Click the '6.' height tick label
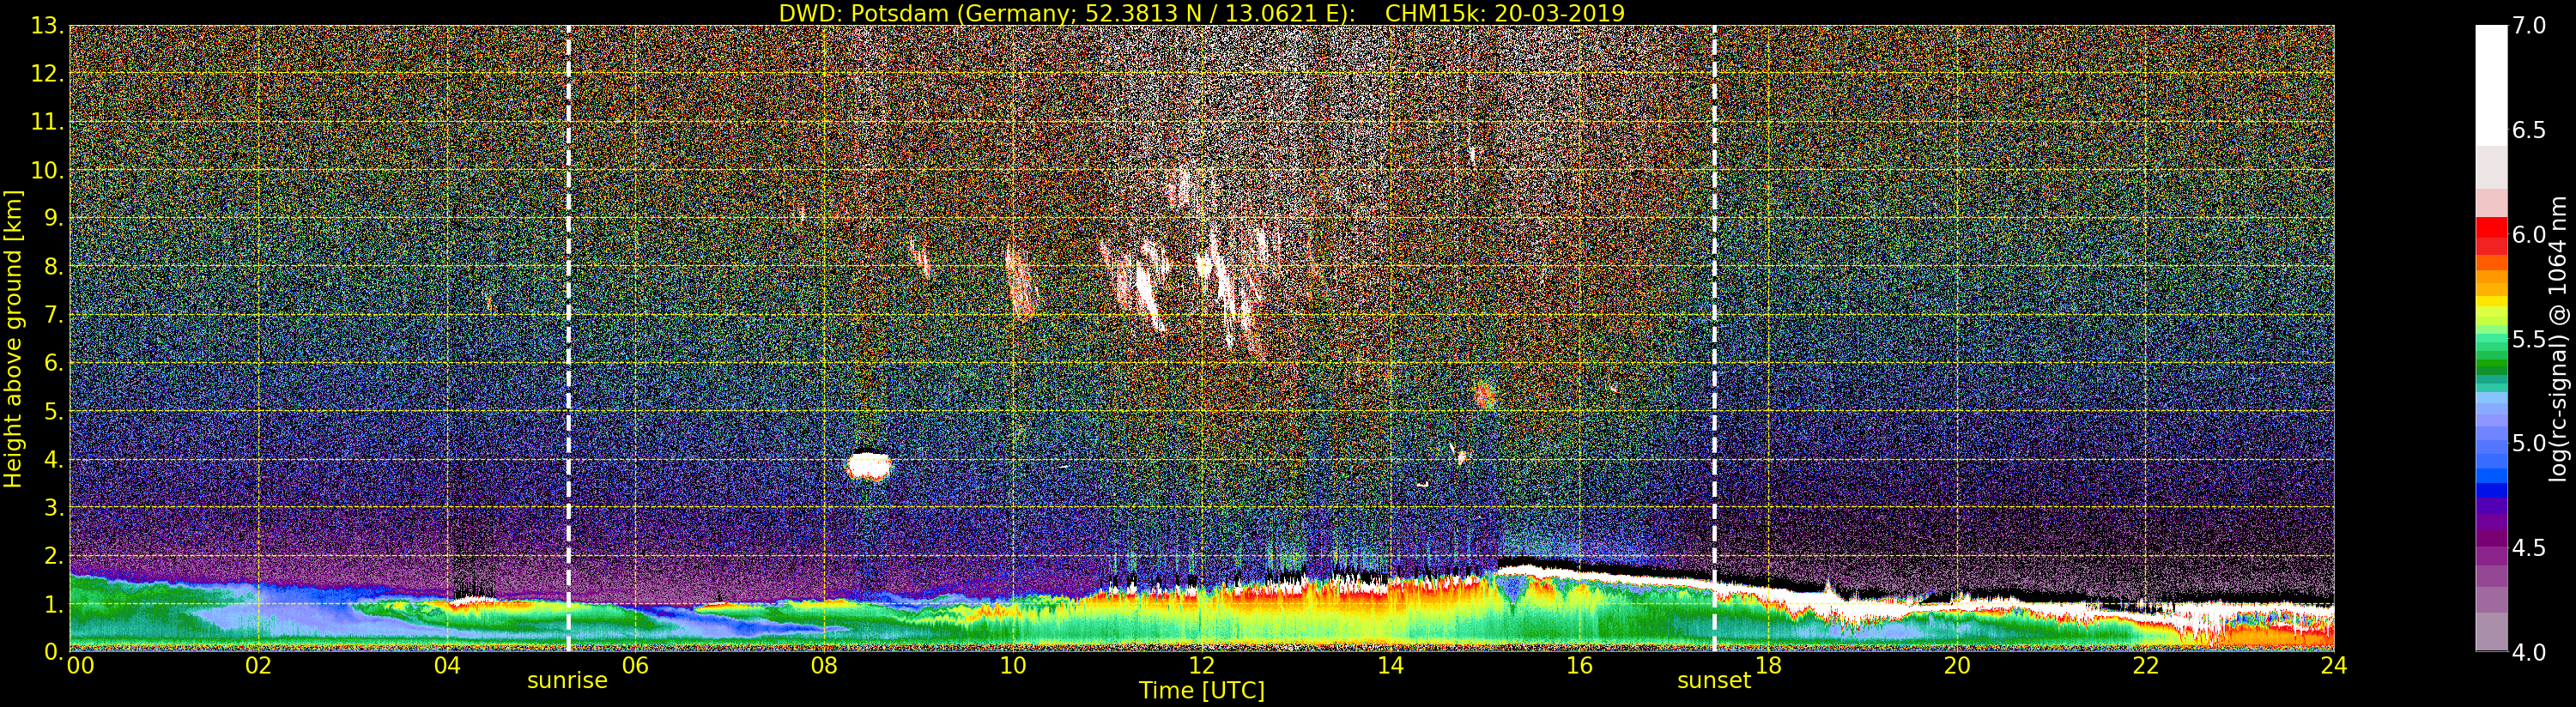Screen dimensions: 2576x707 tap(54, 362)
